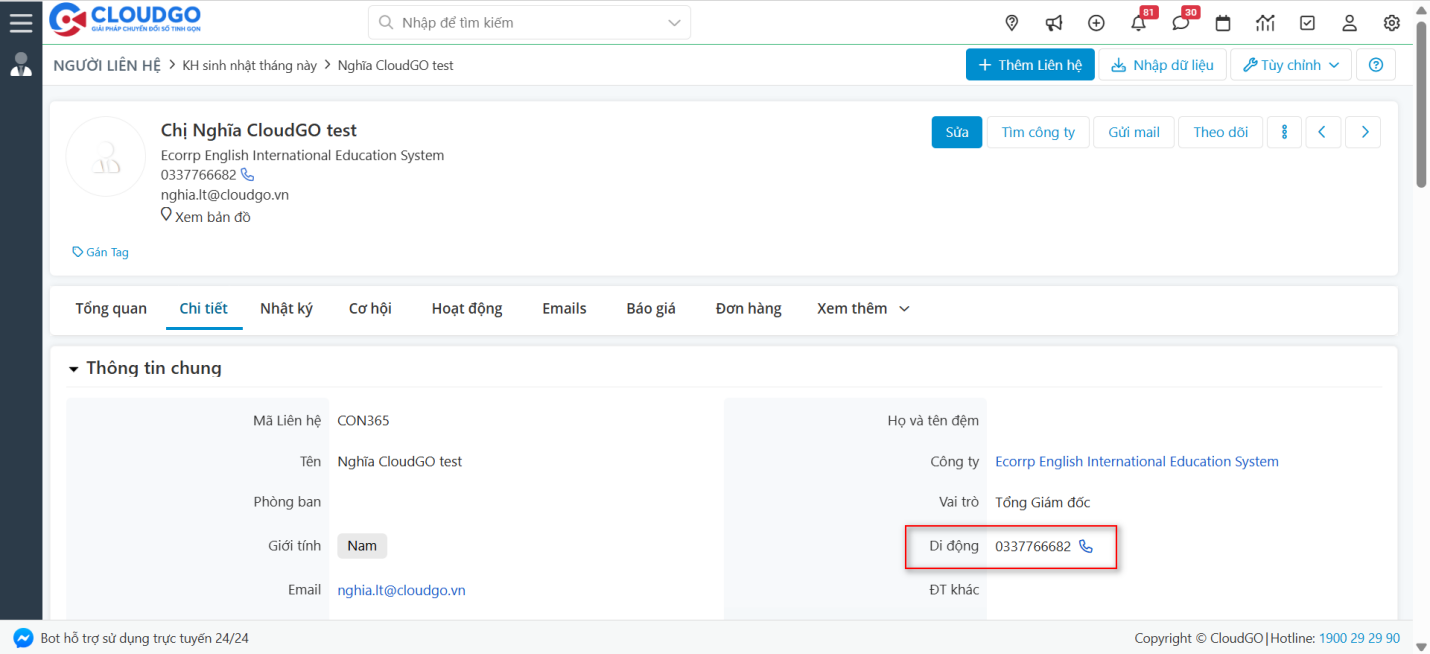1430x654 pixels.
Task: Open the user profile icon
Action: (x=1349, y=22)
